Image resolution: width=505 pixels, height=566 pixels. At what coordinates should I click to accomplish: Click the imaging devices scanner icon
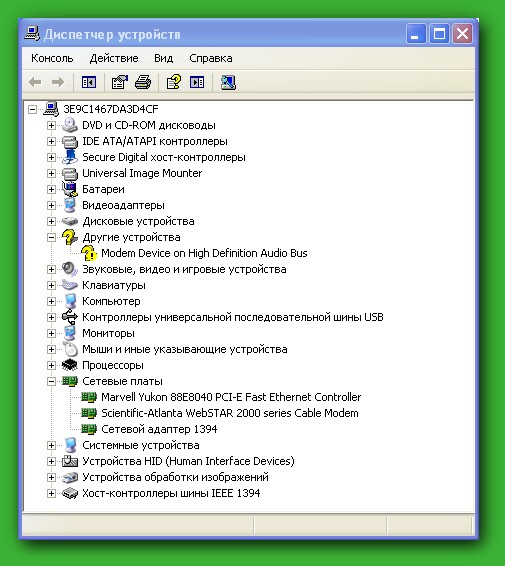click(70, 477)
